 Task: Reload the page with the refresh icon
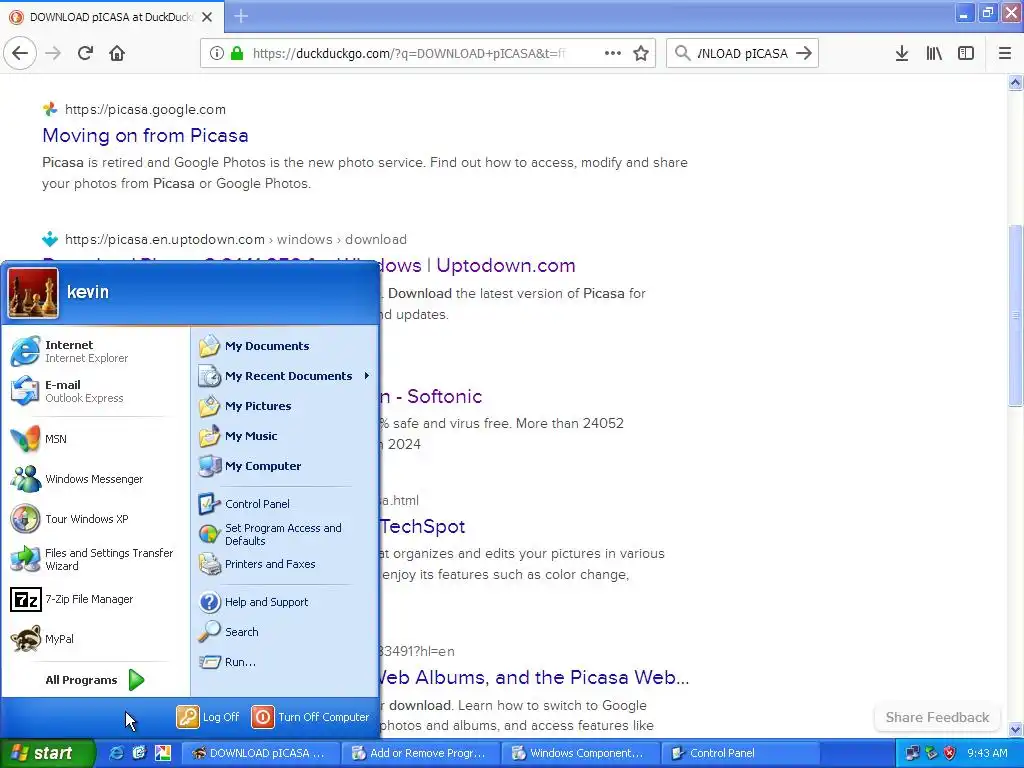(85, 53)
